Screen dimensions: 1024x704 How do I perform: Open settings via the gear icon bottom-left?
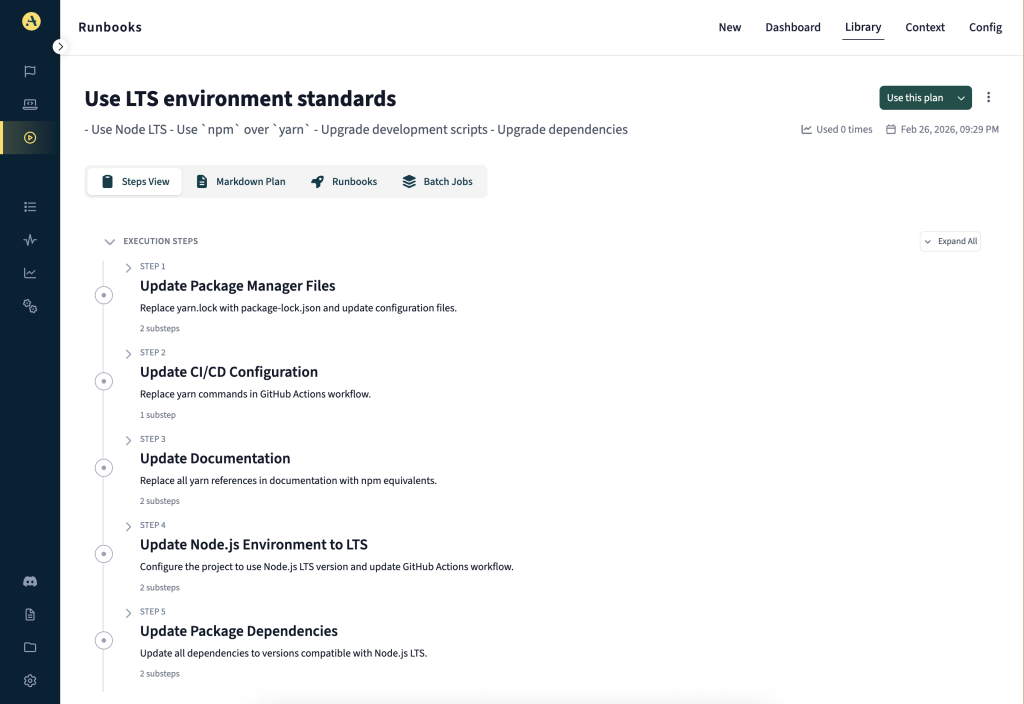click(29, 680)
